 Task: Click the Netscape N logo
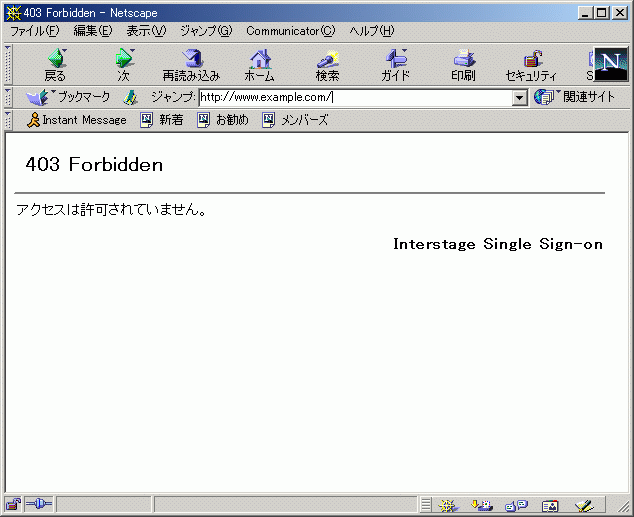[611, 64]
